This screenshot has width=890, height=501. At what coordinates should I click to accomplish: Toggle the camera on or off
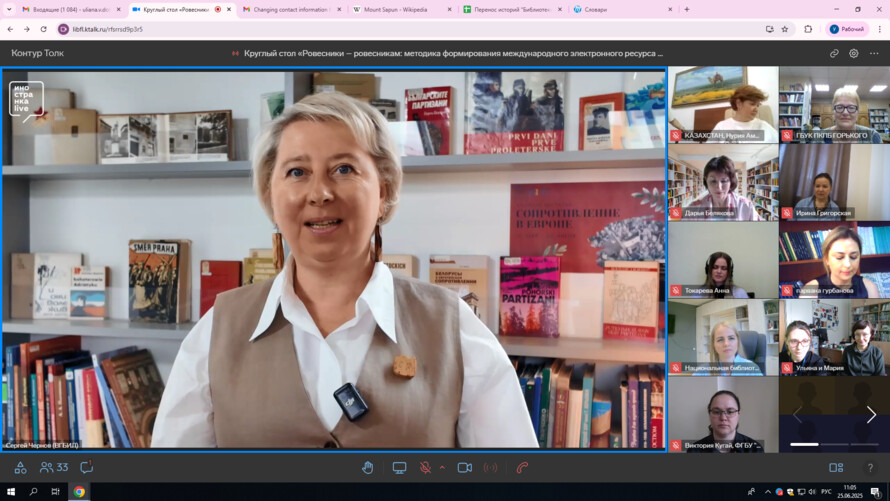tap(465, 468)
